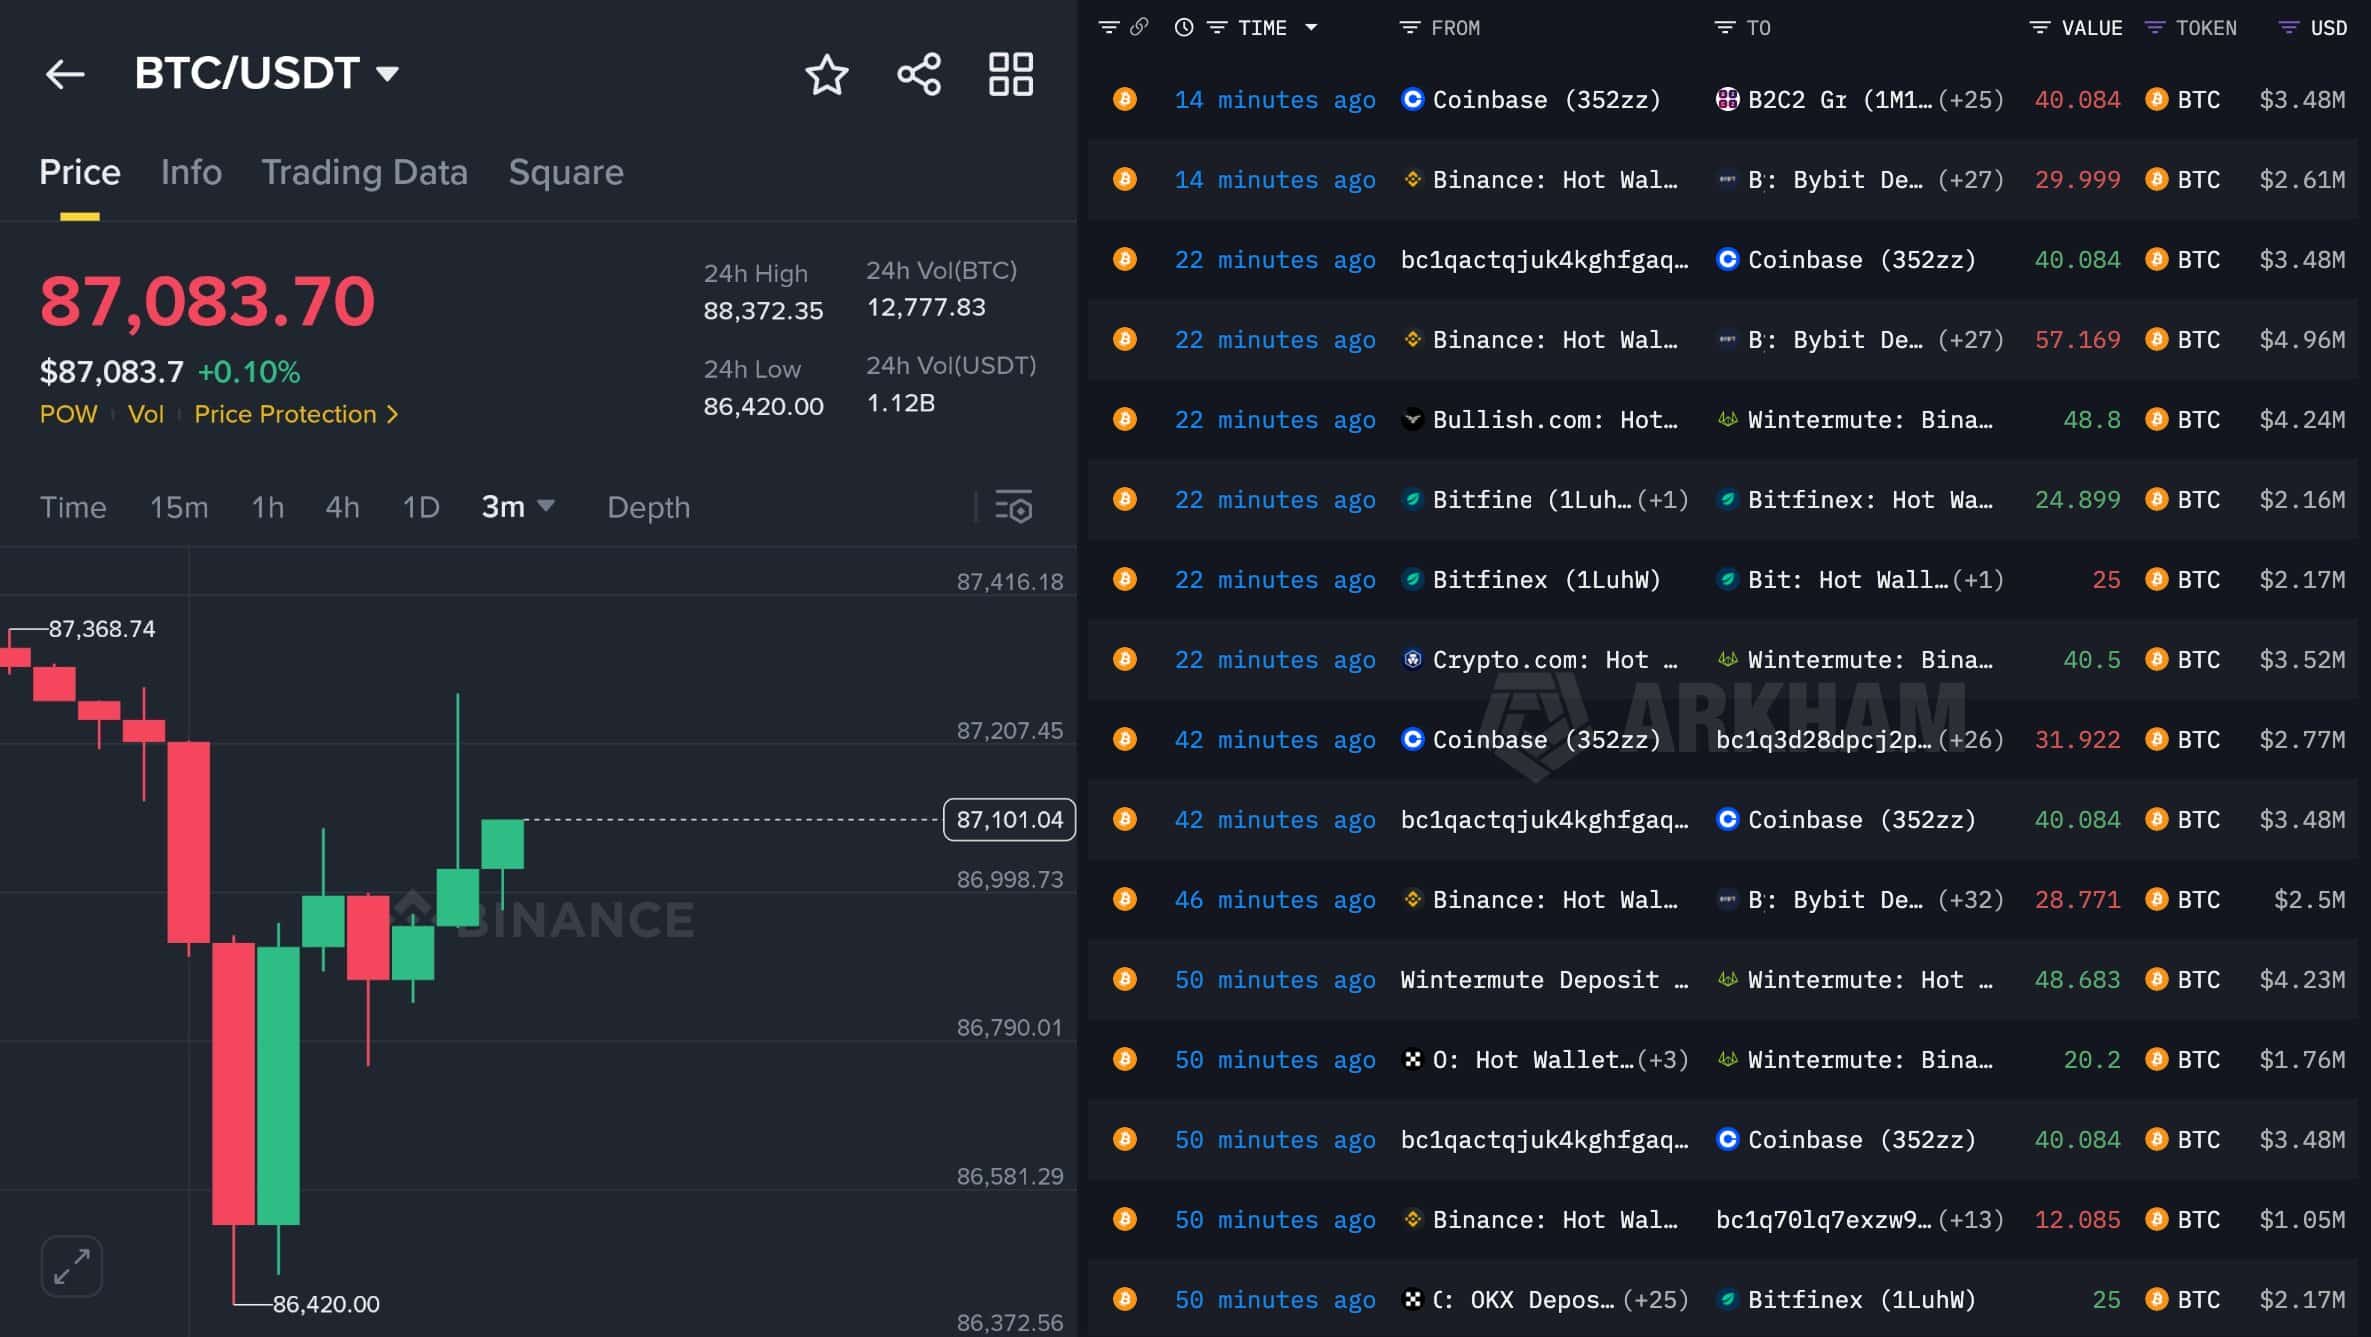Click the Crypto.com logo icon
This screenshot has height=1337, width=2371.
[1412, 659]
